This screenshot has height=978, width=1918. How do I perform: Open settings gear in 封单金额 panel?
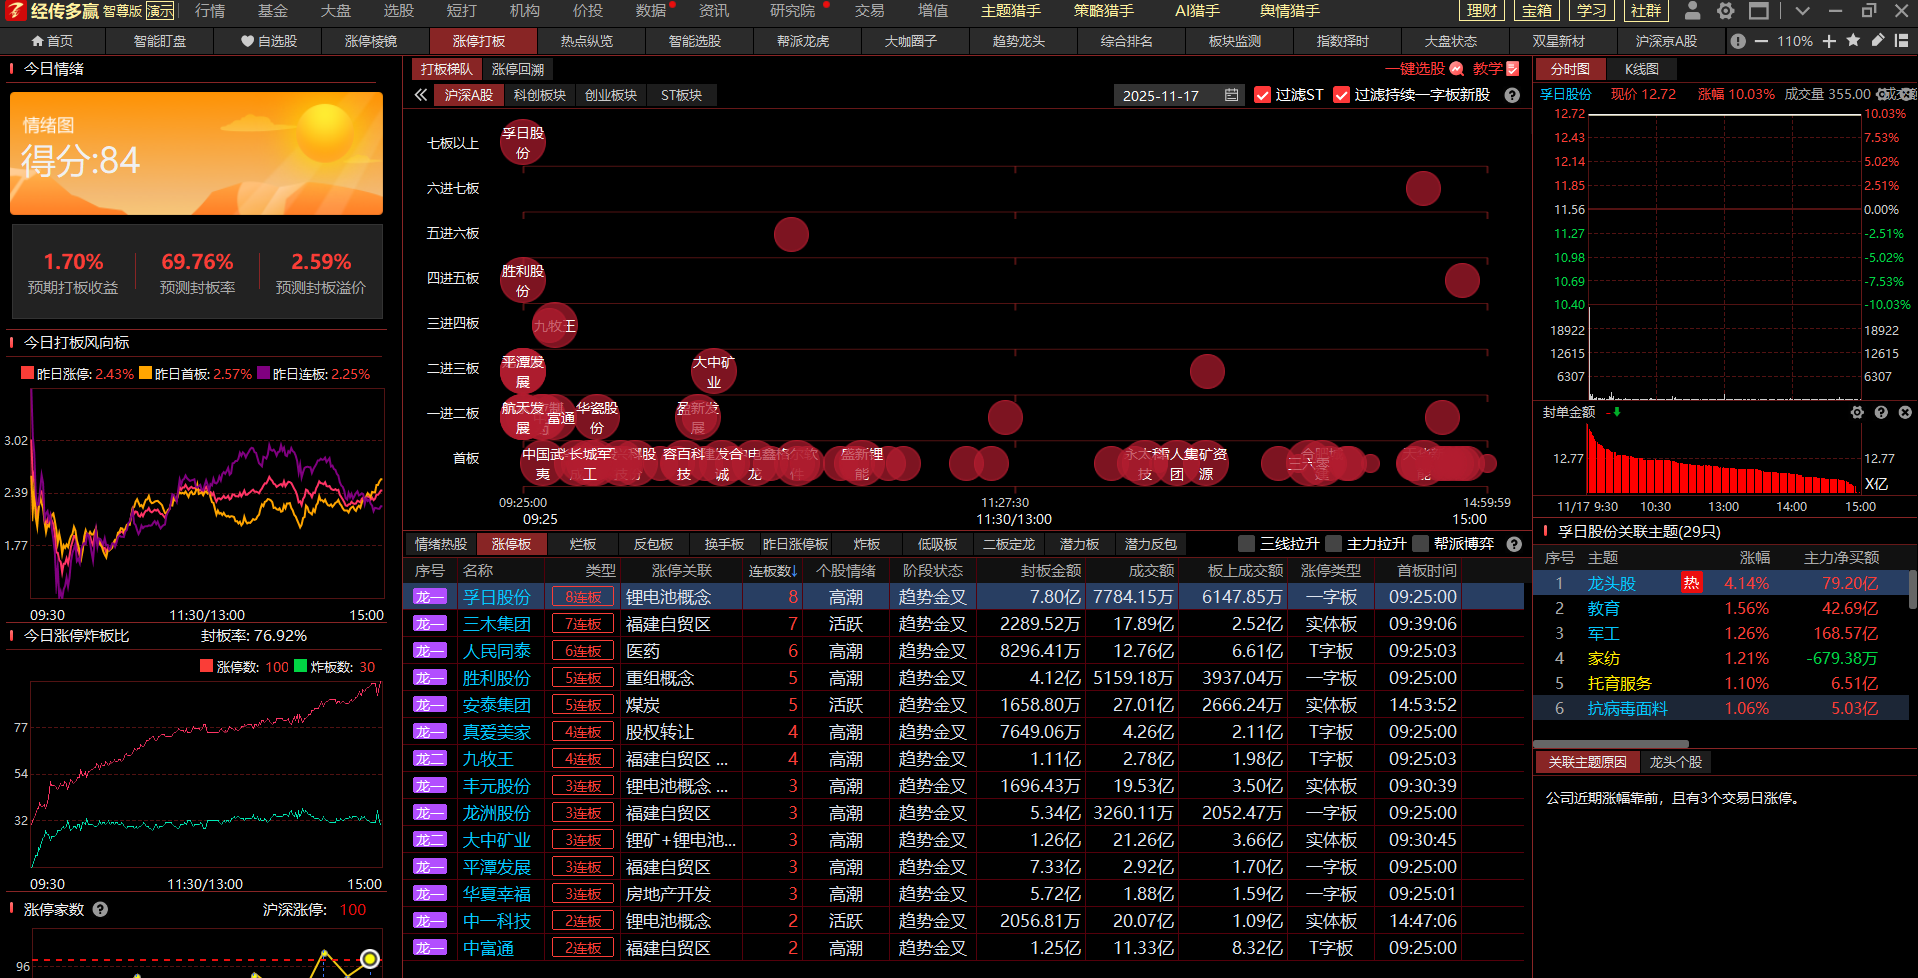pos(1856,412)
